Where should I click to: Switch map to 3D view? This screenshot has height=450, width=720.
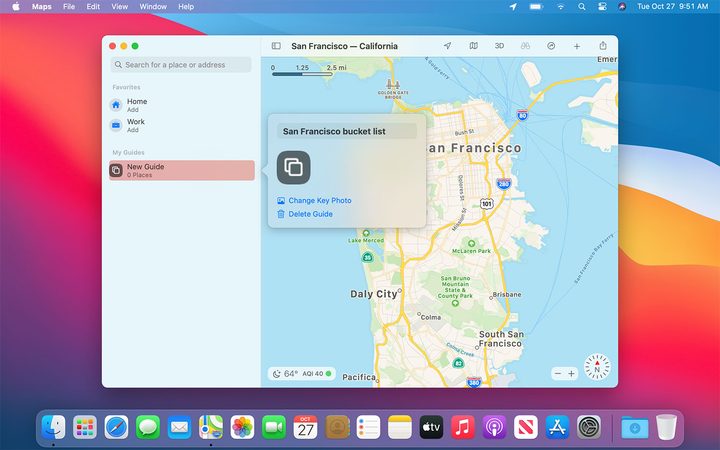coord(499,46)
